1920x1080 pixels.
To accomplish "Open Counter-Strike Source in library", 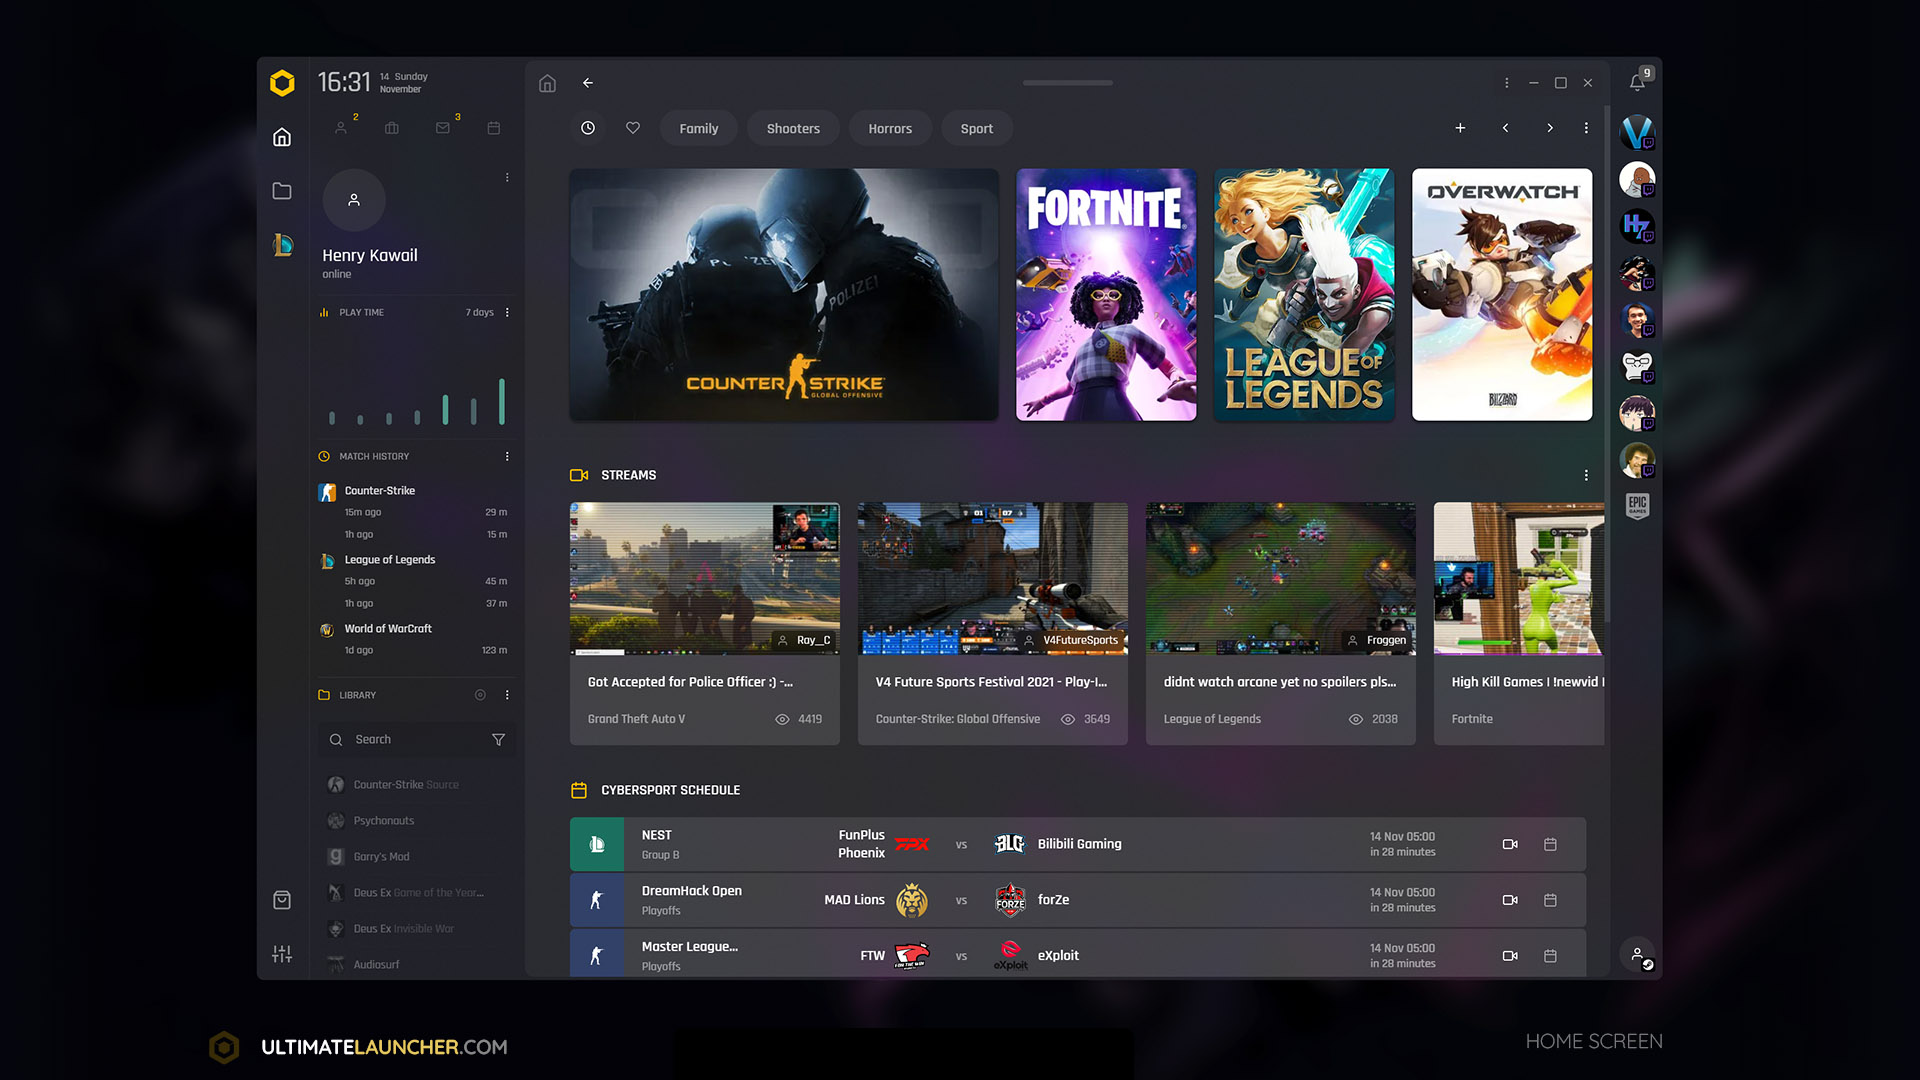I will (x=406, y=785).
